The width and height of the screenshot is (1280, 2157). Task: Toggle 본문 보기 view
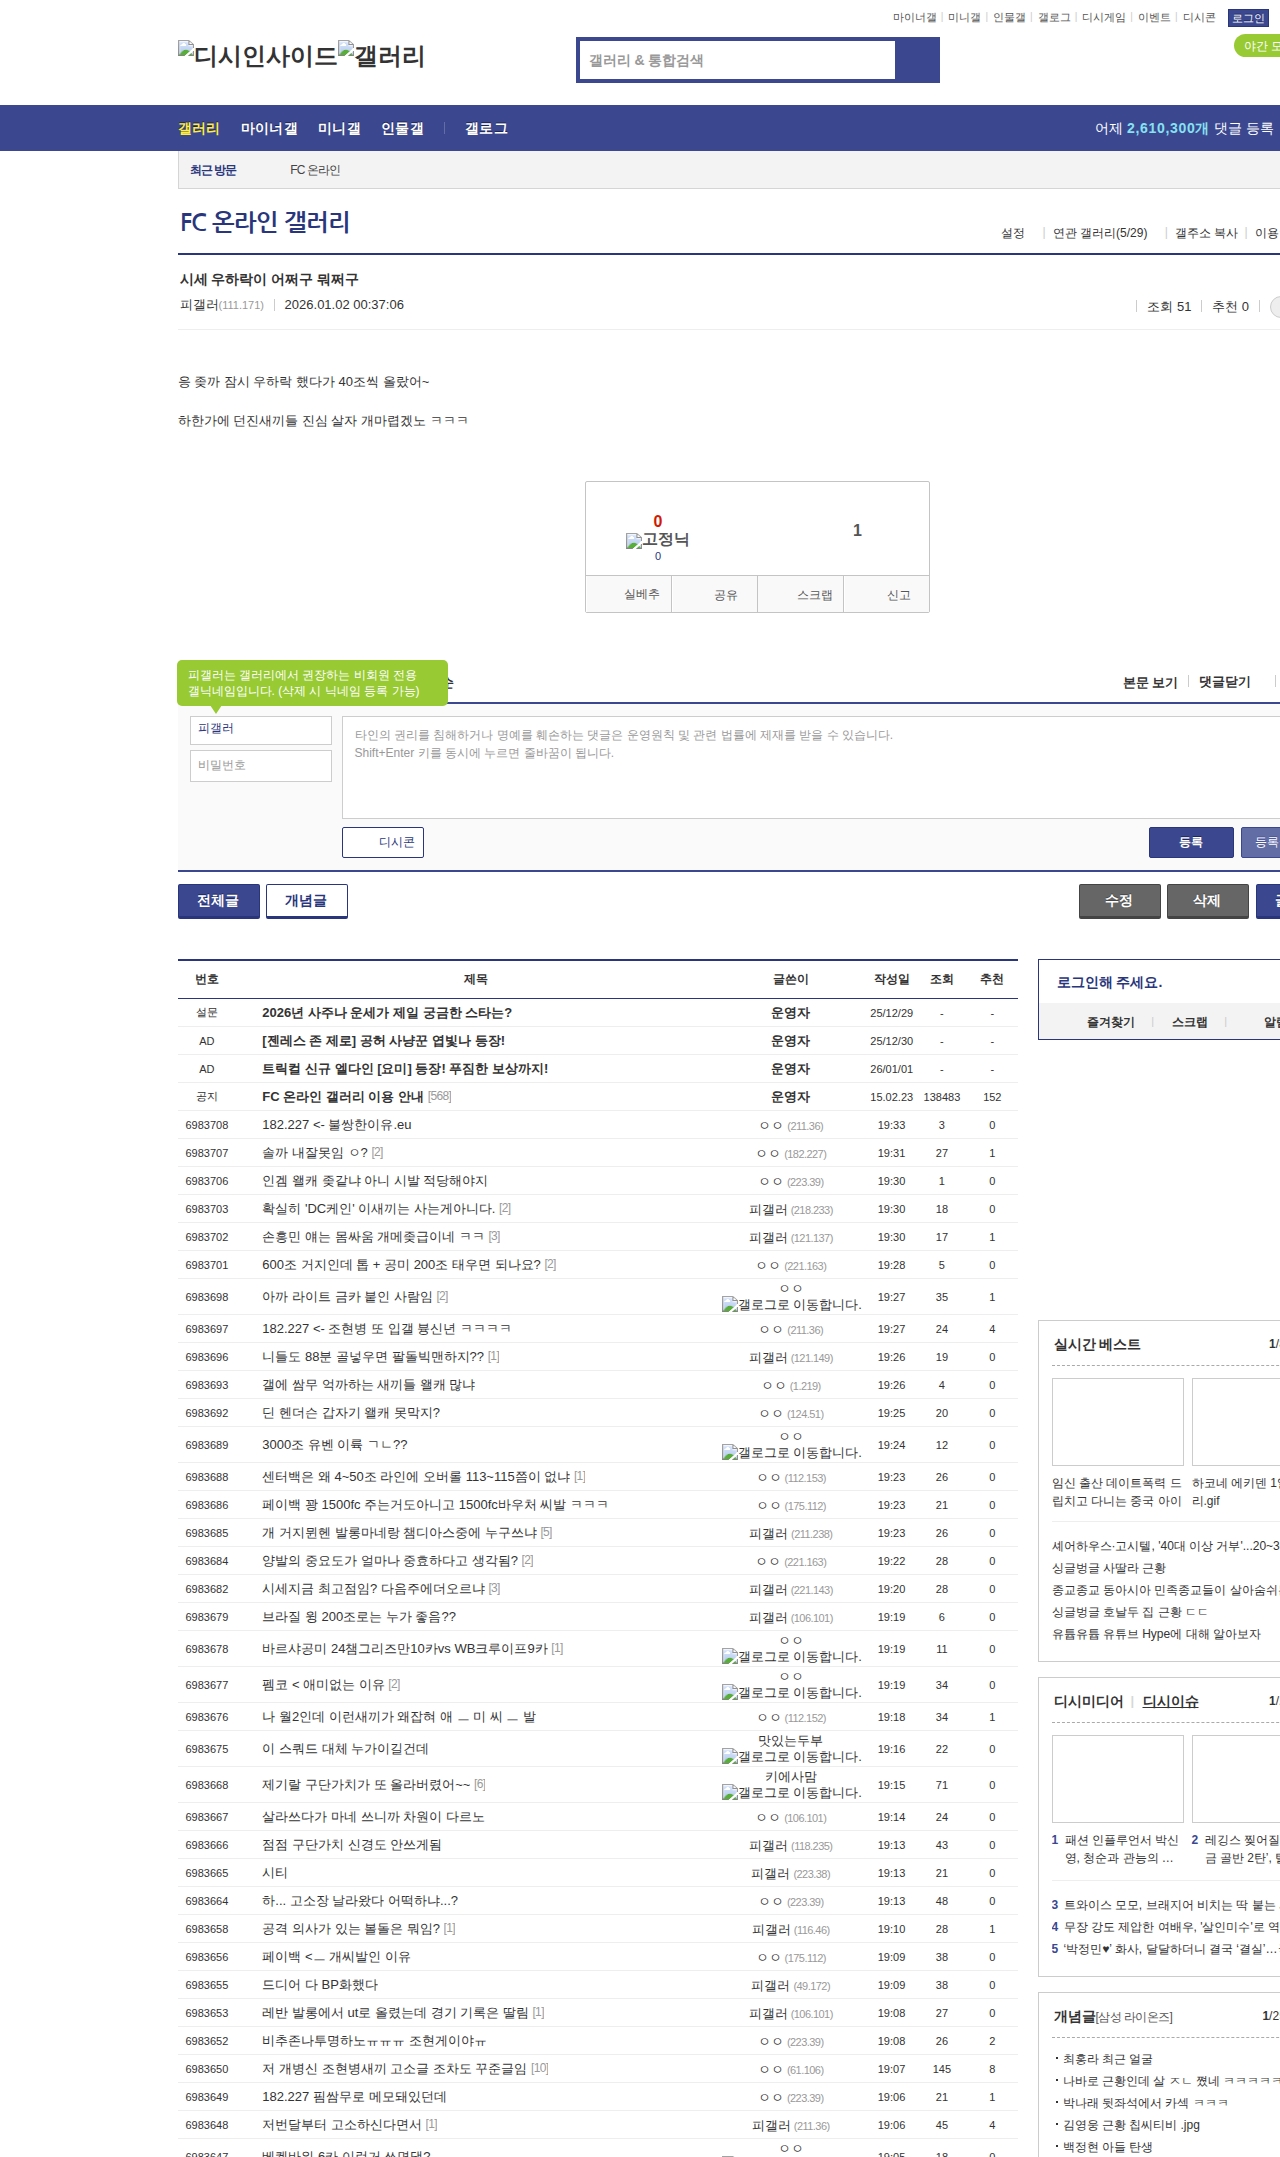tap(1149, 682)
